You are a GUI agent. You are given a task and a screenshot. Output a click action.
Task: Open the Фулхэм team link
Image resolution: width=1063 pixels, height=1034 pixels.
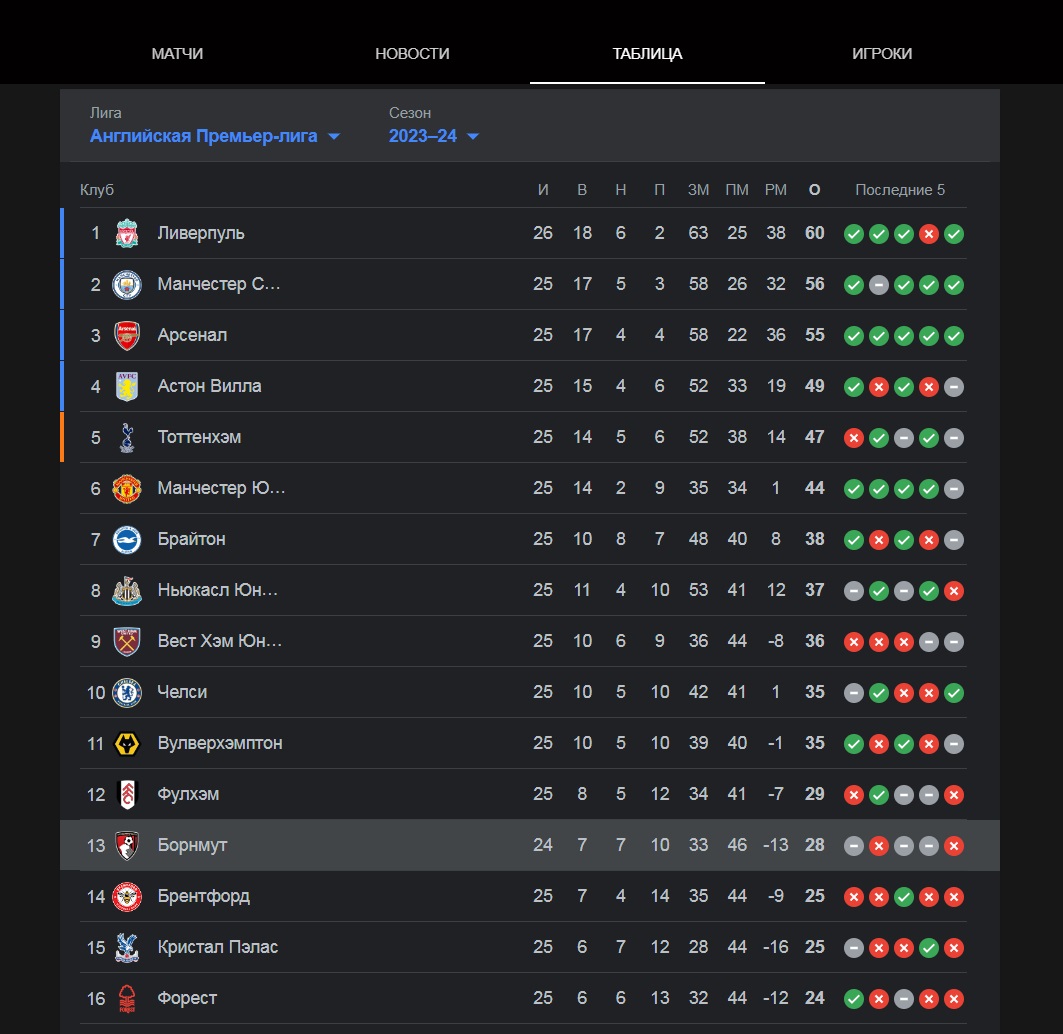tap(188, 794)
